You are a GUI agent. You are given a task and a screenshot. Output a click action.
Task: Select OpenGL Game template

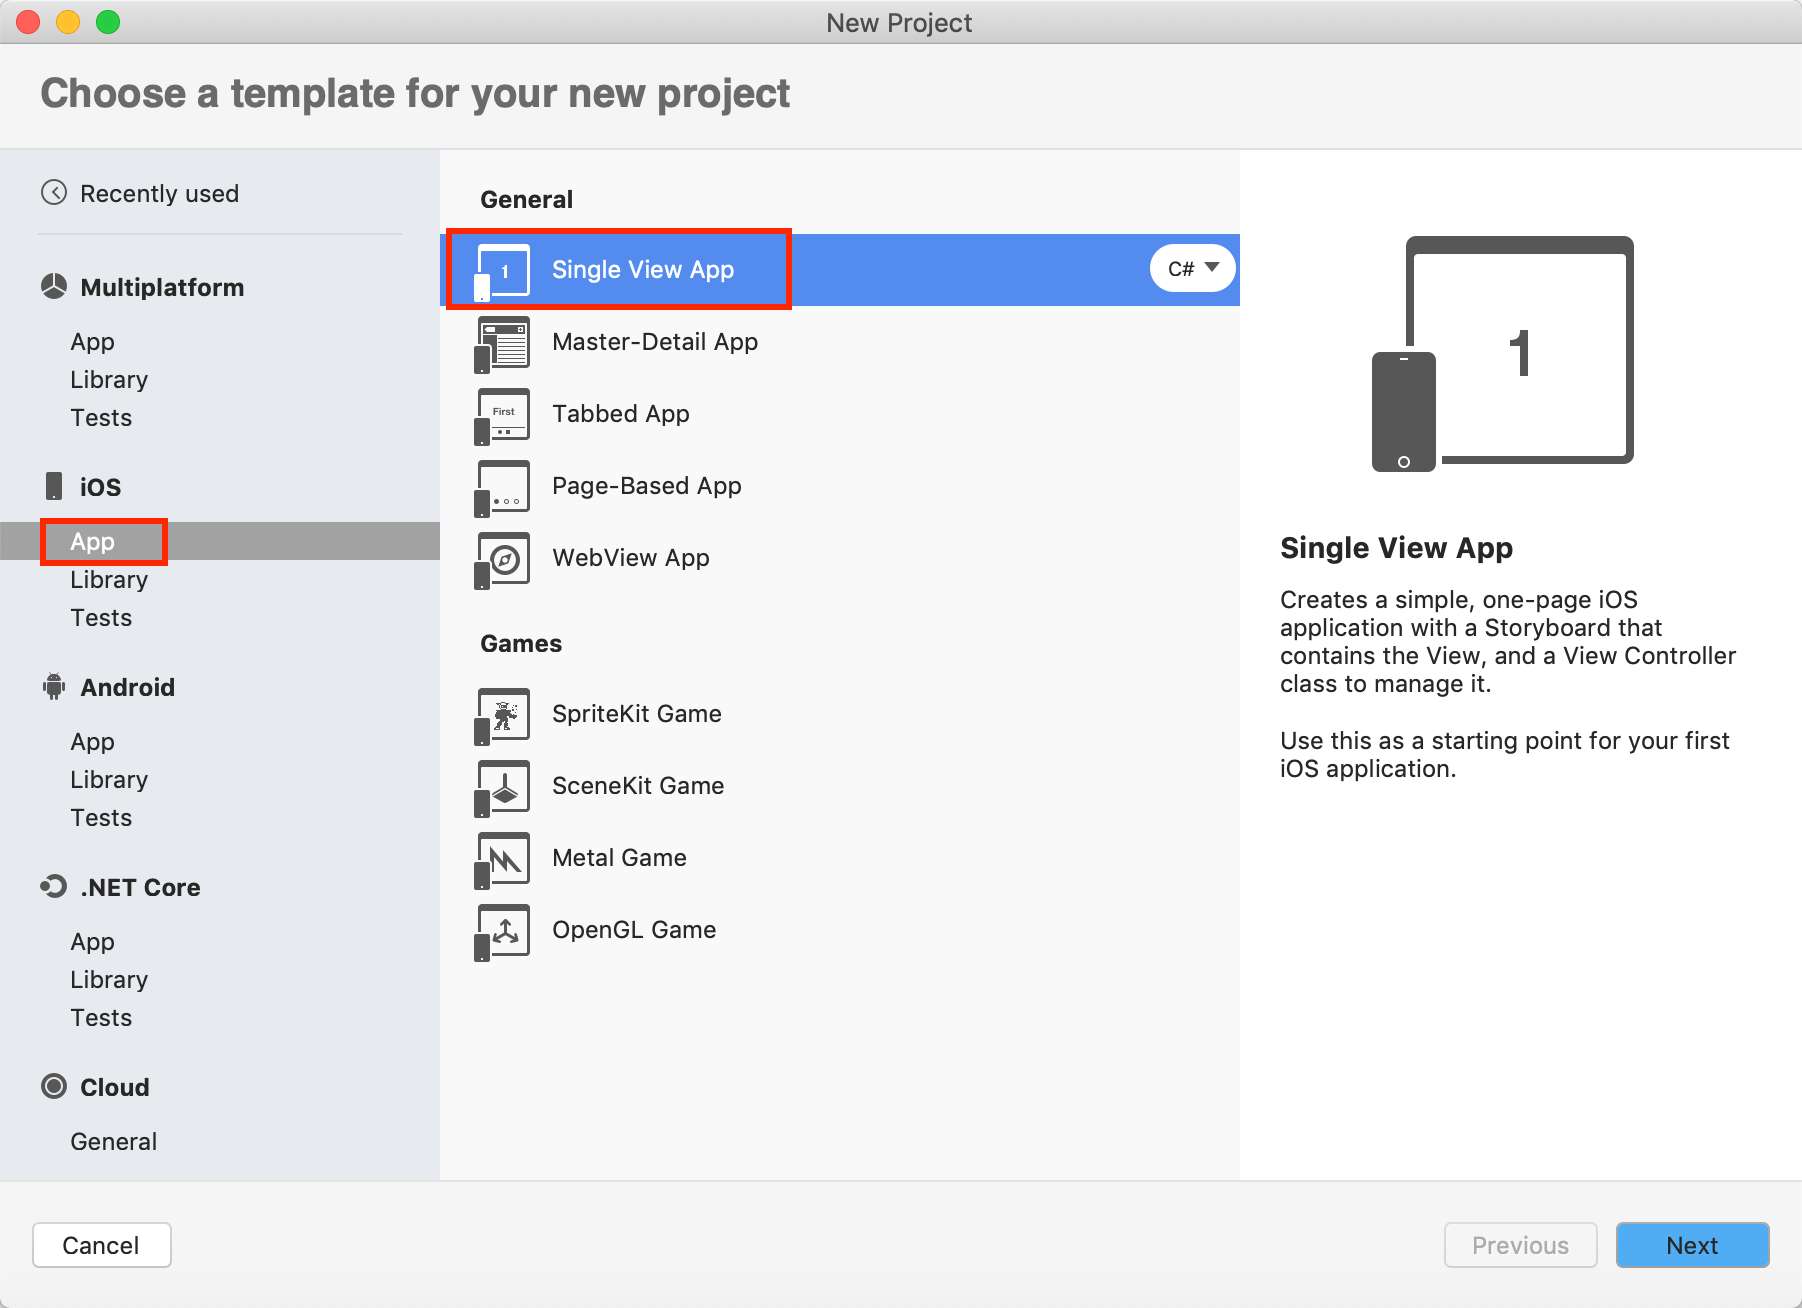[840, 930]
